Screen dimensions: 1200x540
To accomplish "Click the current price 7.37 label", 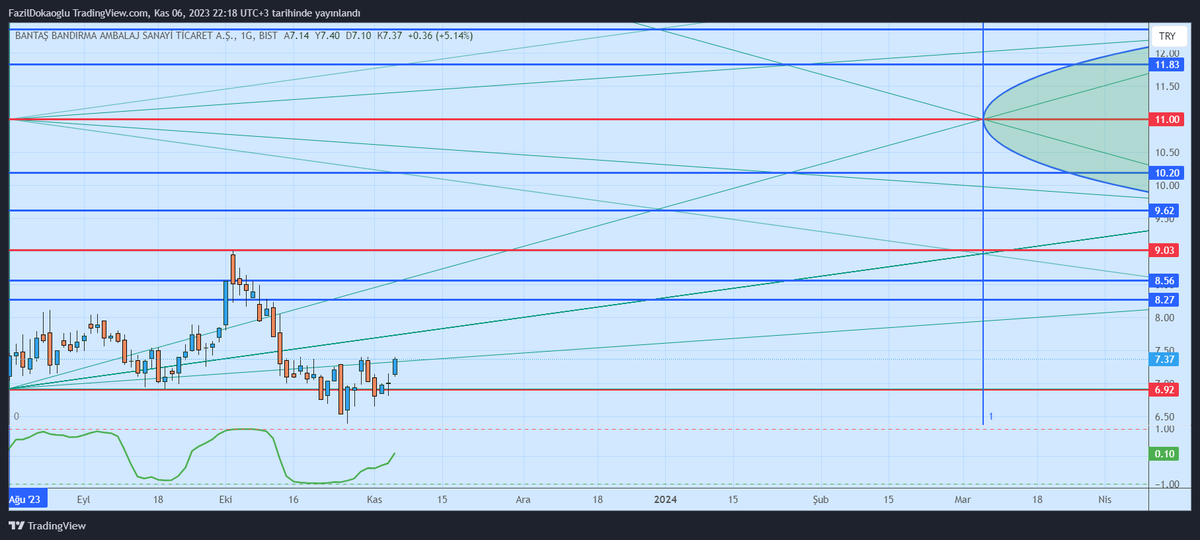I will click(x=1163, y=359).
